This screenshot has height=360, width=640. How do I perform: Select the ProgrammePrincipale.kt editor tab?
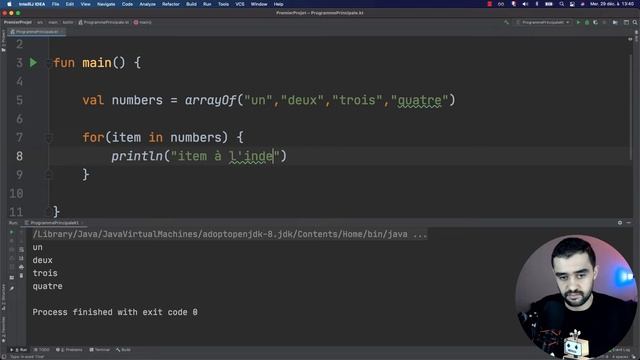36,32
